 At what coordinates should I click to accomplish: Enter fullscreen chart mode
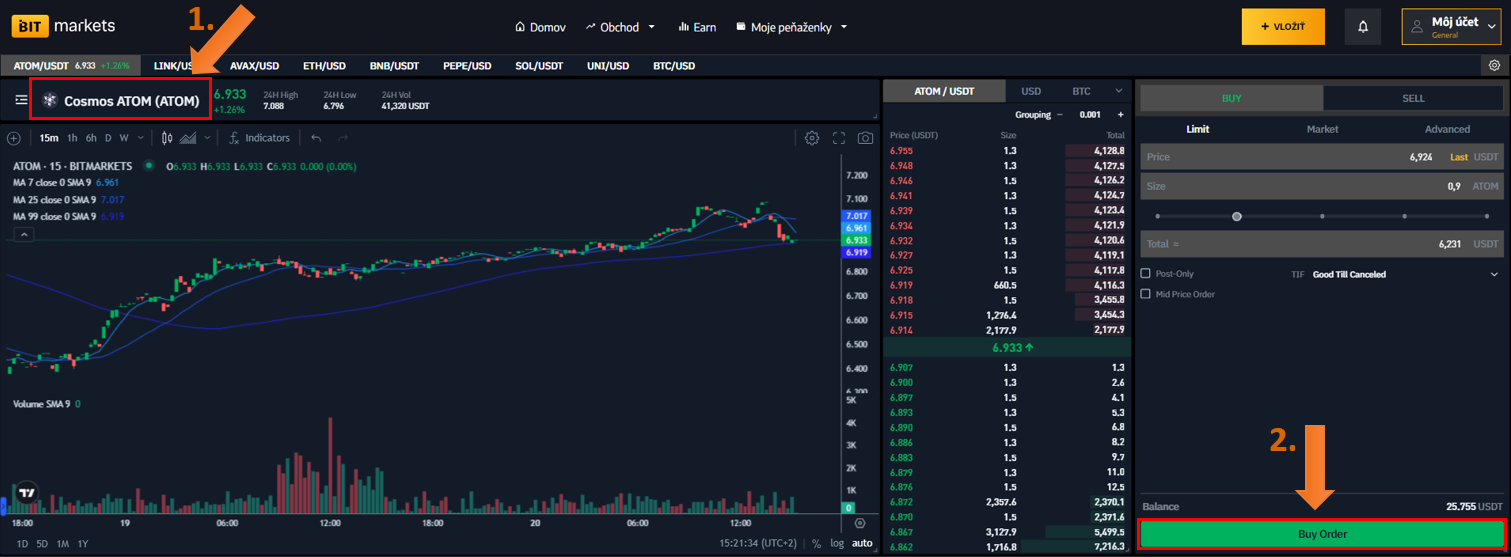tap(839, 138)
